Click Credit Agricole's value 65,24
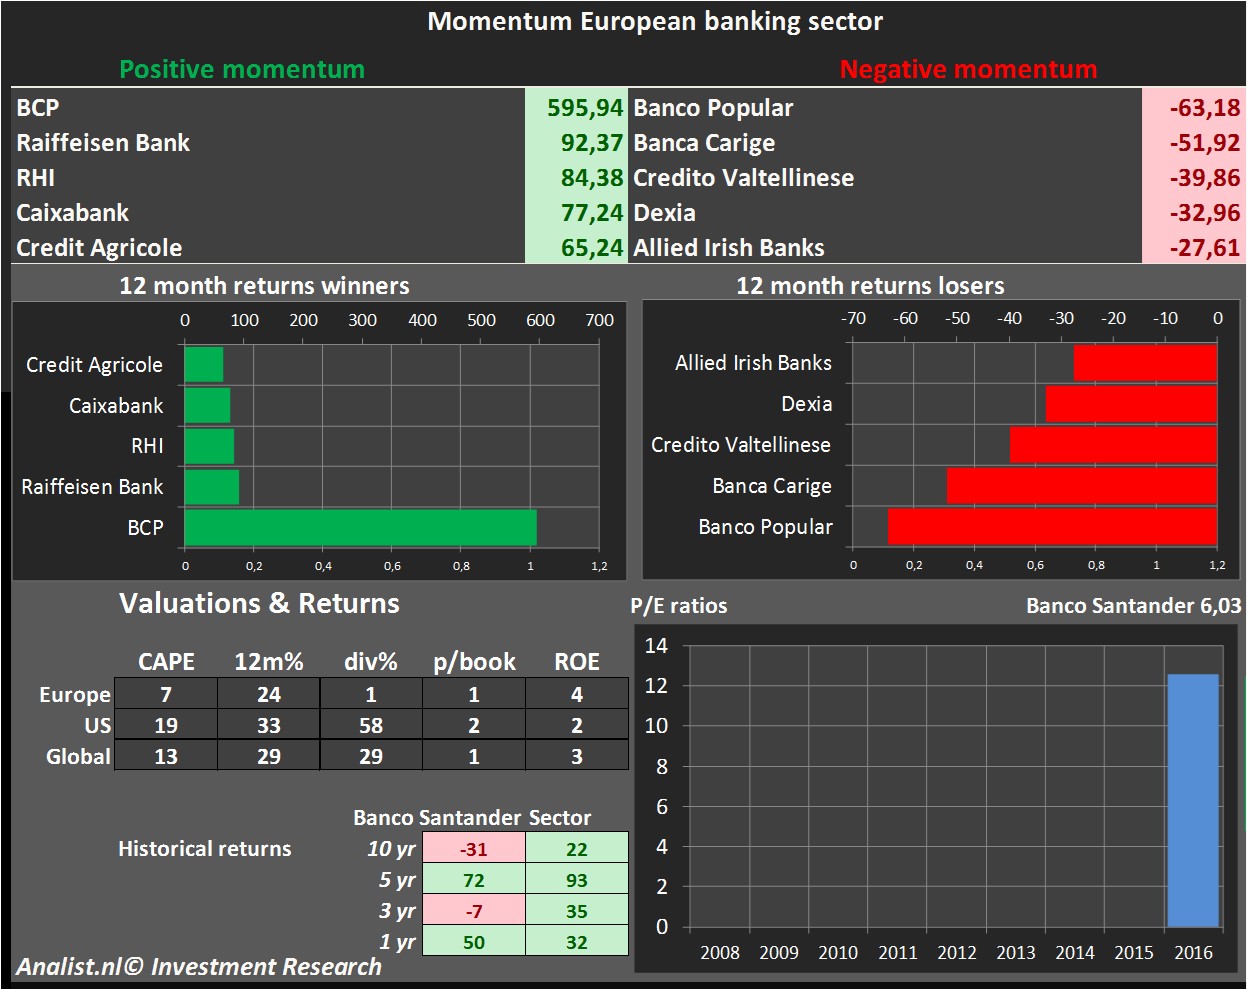Viewport: 1247px width, 990px height. coord(576,247)
